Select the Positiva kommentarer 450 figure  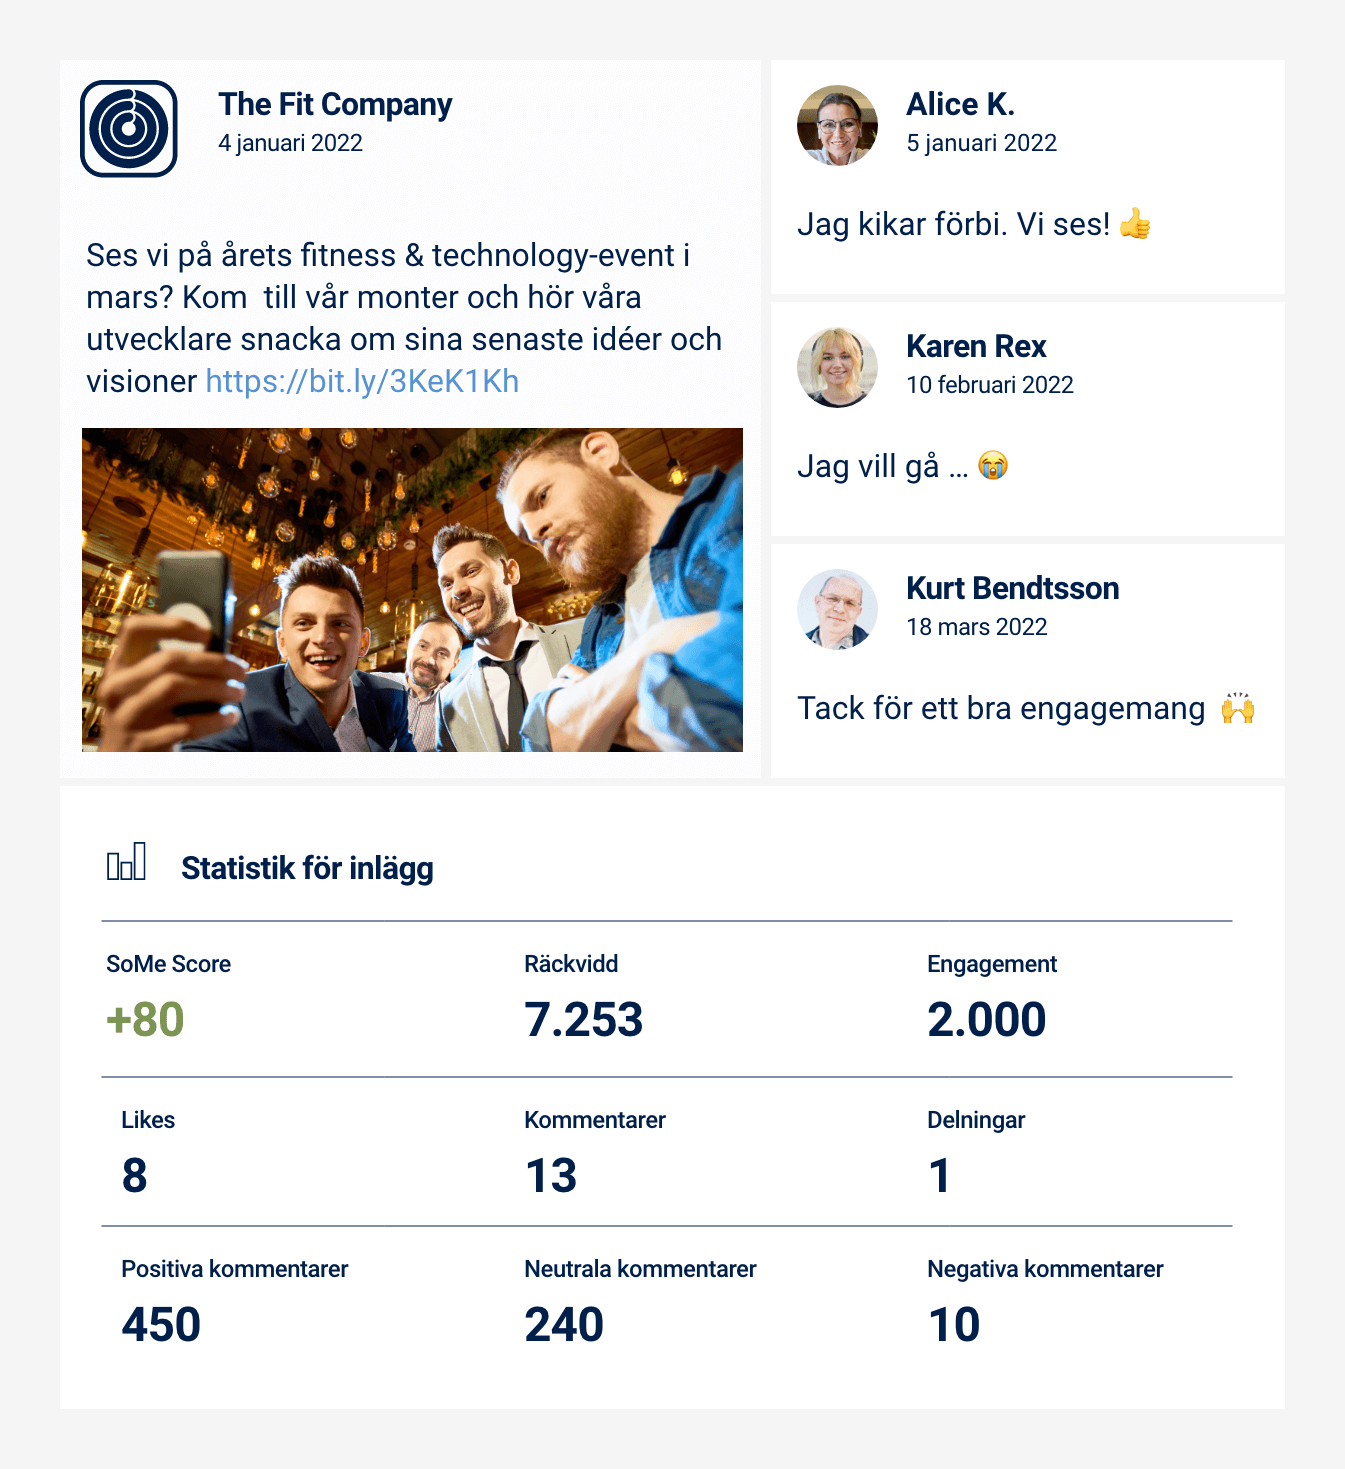pos(161,1325)
